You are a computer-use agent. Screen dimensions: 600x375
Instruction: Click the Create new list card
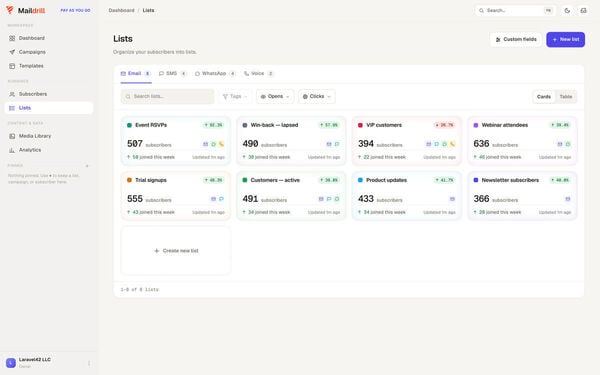coord(176,251)
